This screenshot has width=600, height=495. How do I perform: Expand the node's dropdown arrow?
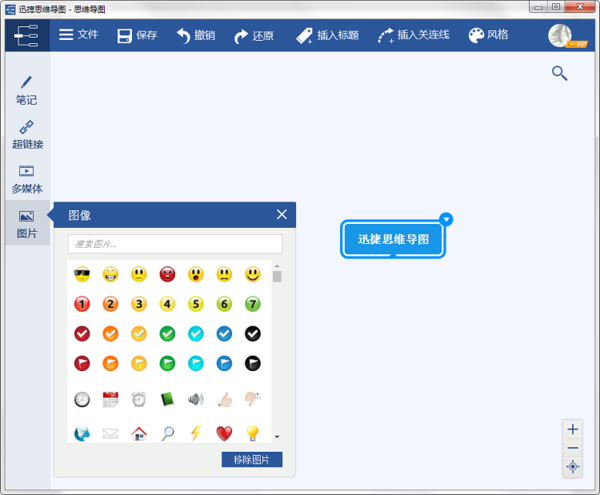446,219
